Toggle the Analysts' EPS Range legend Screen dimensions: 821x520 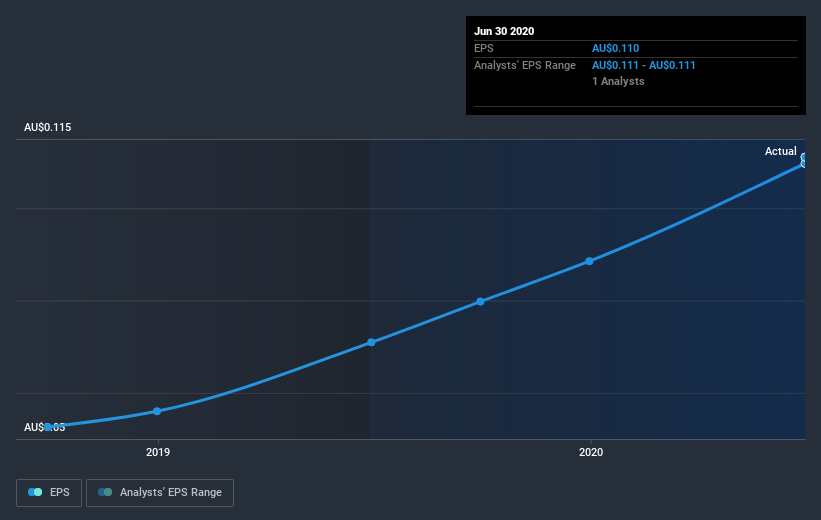(160, 493)
